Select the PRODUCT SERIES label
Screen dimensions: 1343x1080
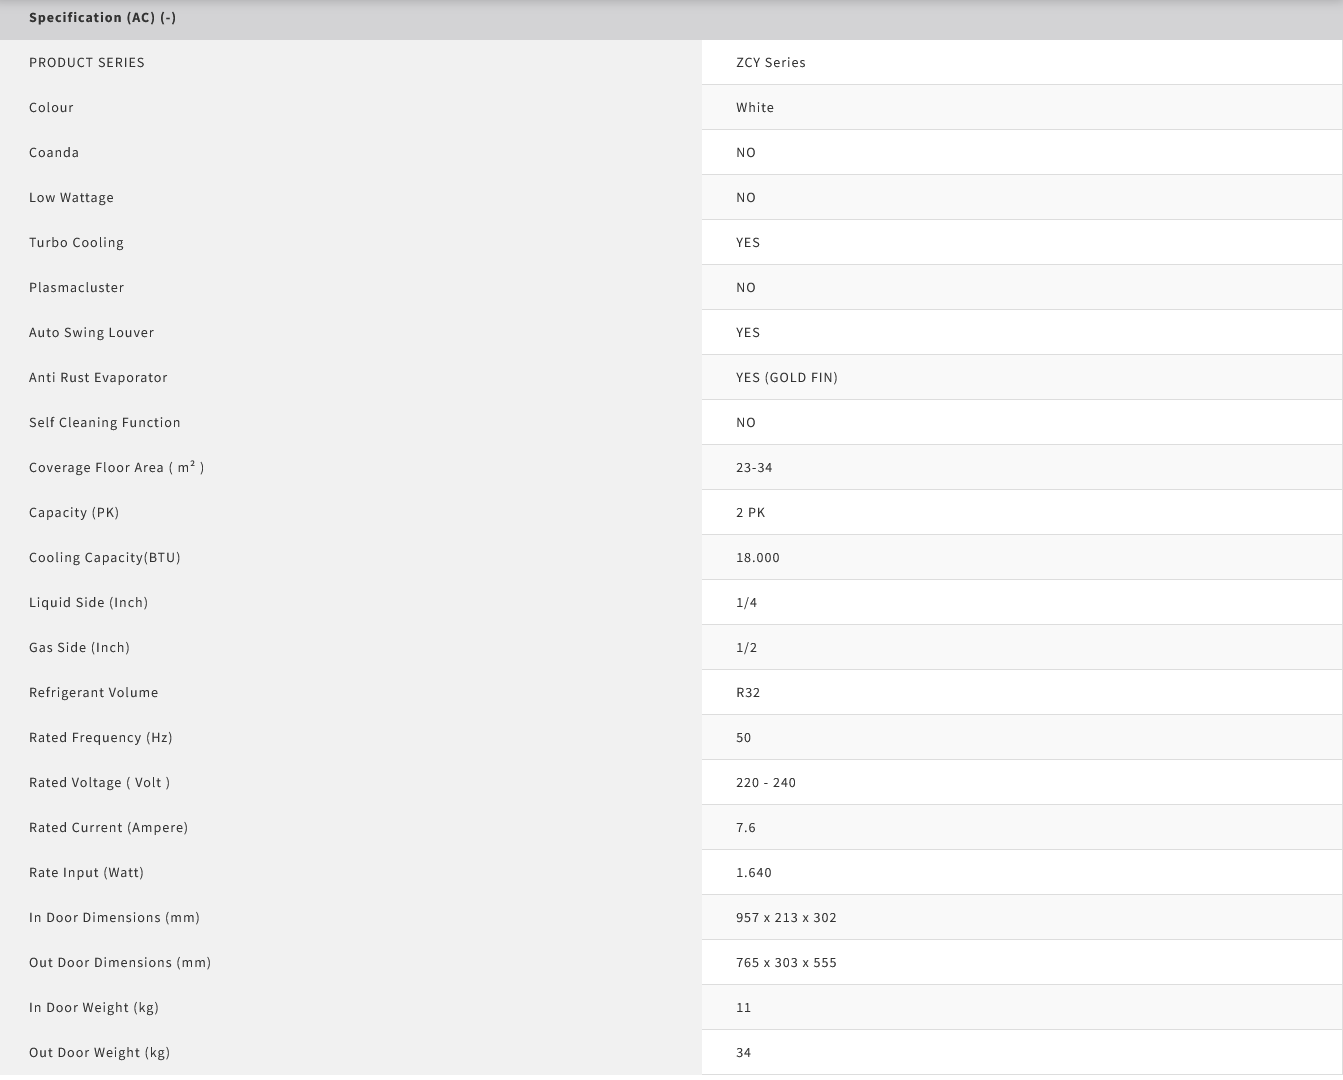pos(87,62)
